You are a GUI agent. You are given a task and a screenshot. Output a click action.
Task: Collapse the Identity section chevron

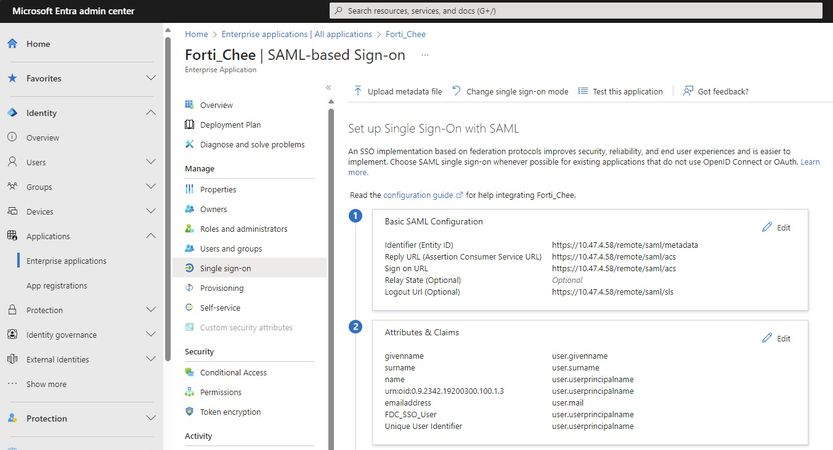(151, 113)
